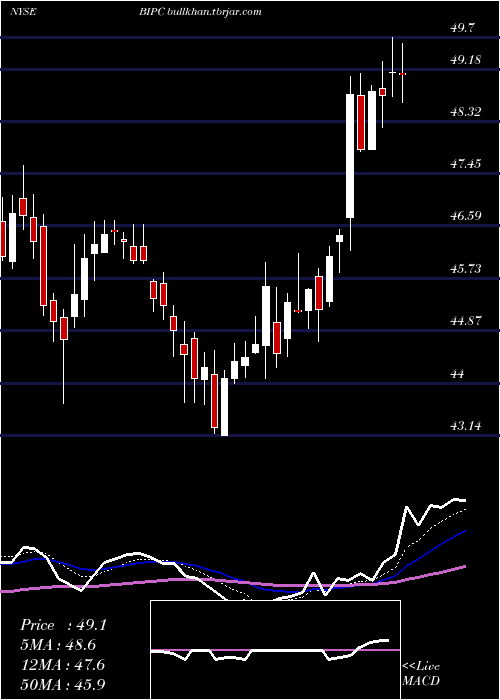This screenshot has height=700, width=500.
Task: Click the <<Live MACD label
Action: pos(421,674)
